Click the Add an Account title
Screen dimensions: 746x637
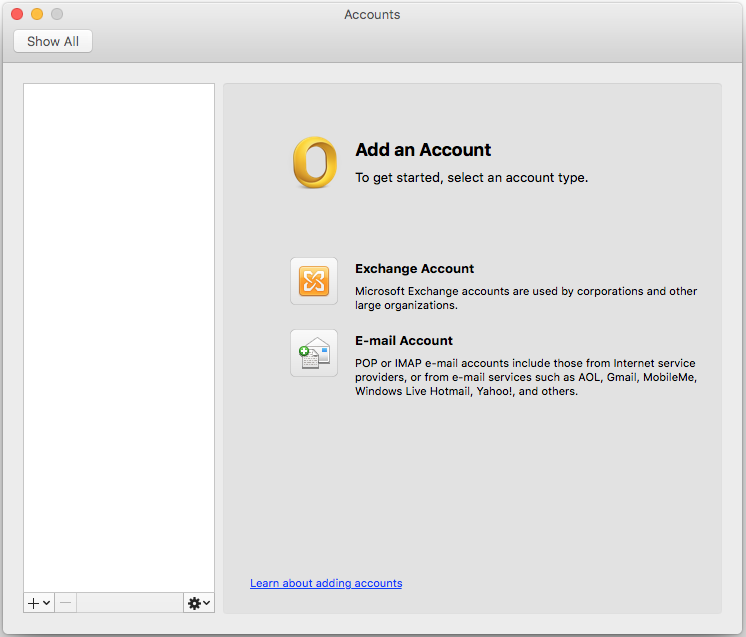point(423,150)
